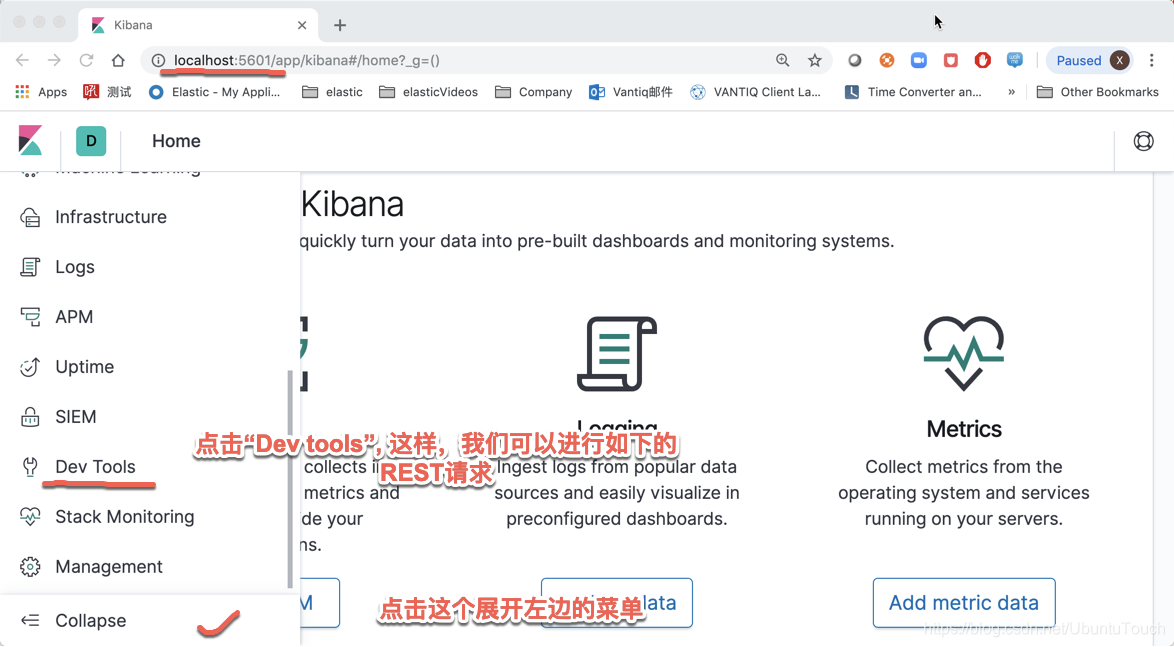Open the Uptime menu item

tap(85, 367)
